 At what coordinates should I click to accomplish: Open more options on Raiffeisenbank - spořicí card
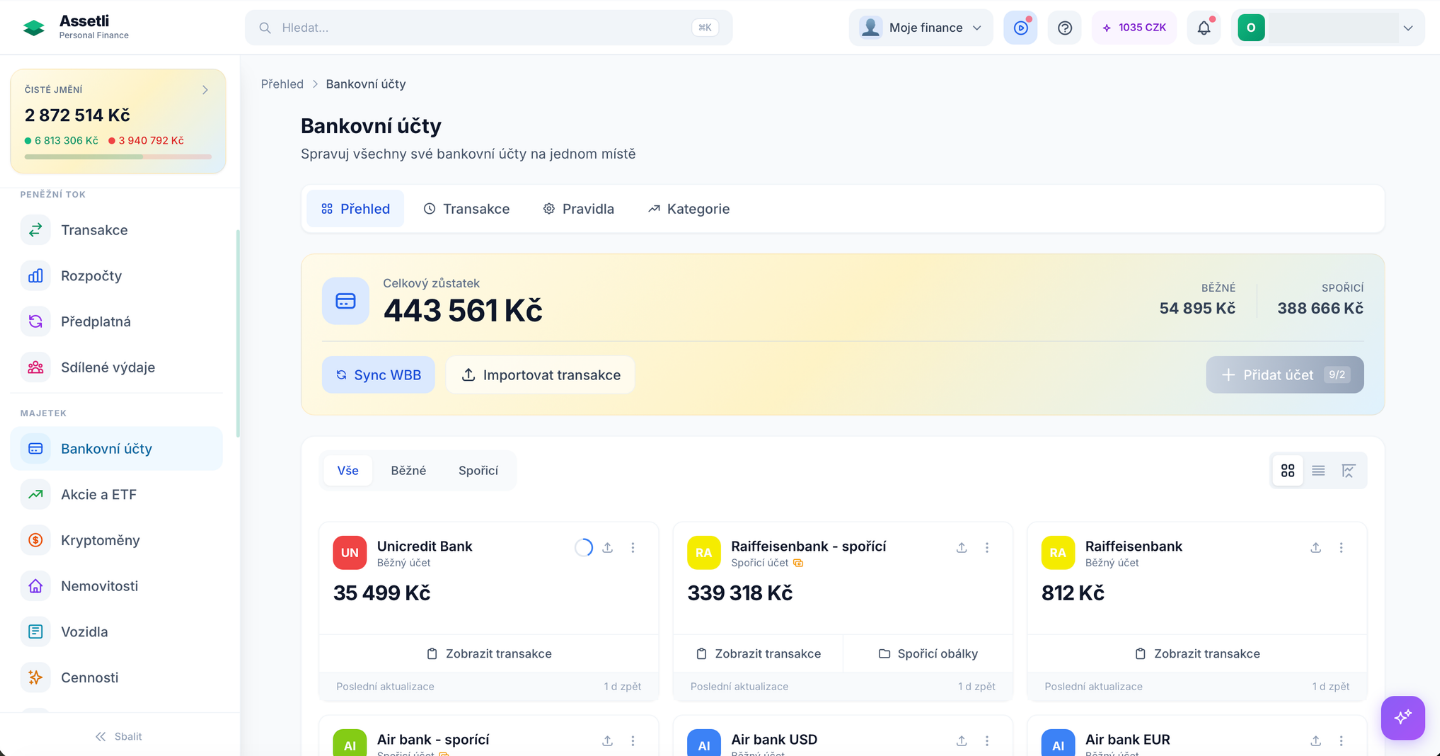point(987,548)
